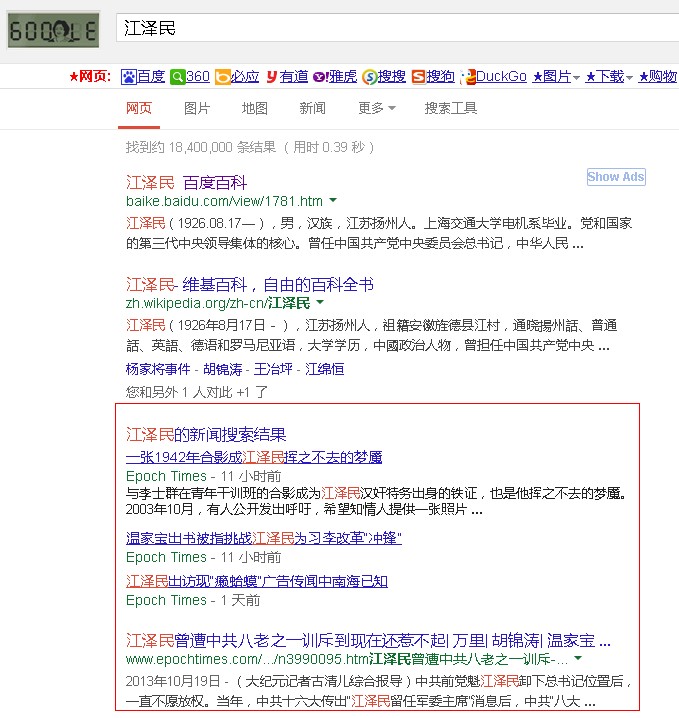The image size is (679, 718).
Task: Open news link 一张1942年合影
Action: pyautogui.click(x=254, y=457)
